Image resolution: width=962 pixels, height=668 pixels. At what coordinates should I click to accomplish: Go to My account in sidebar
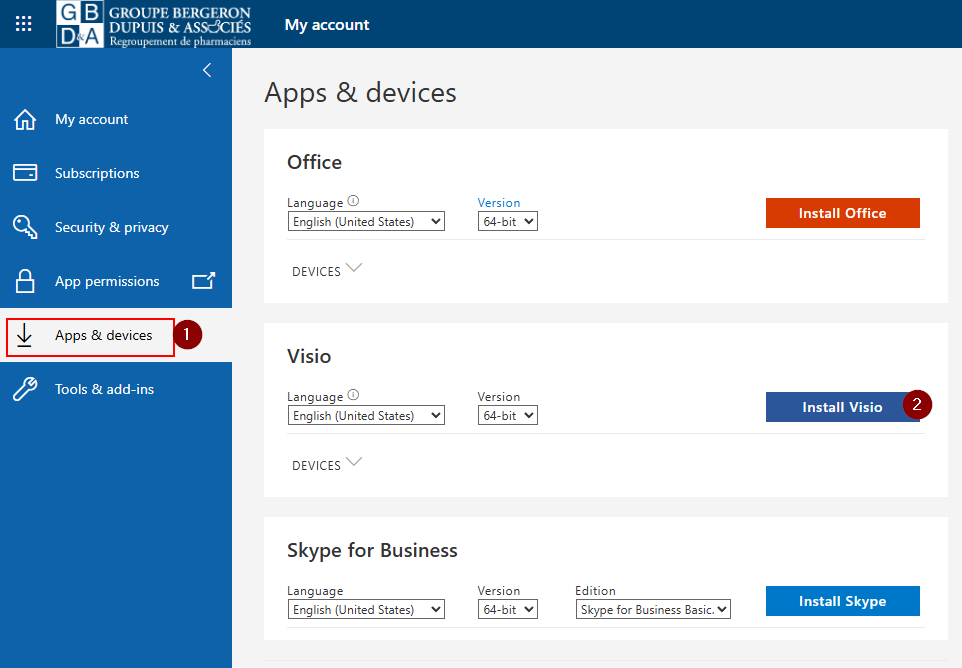(116, 119)
